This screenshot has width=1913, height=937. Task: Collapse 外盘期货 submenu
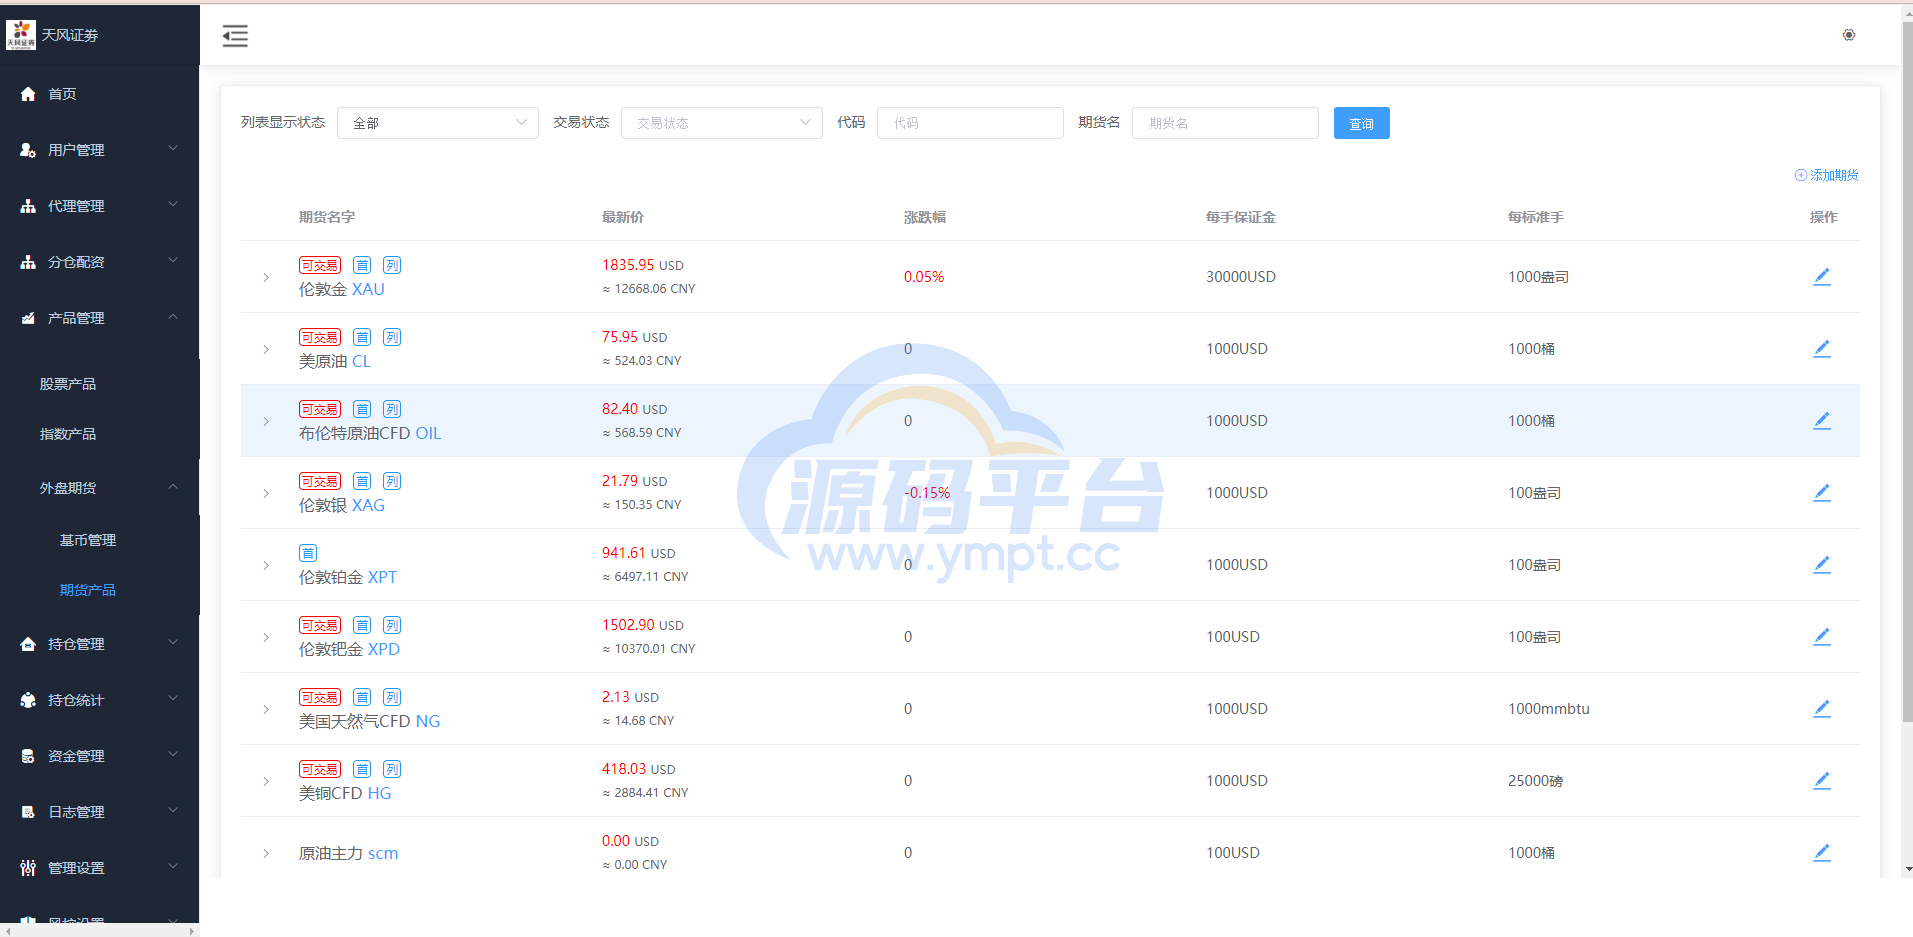click(100, 488)
